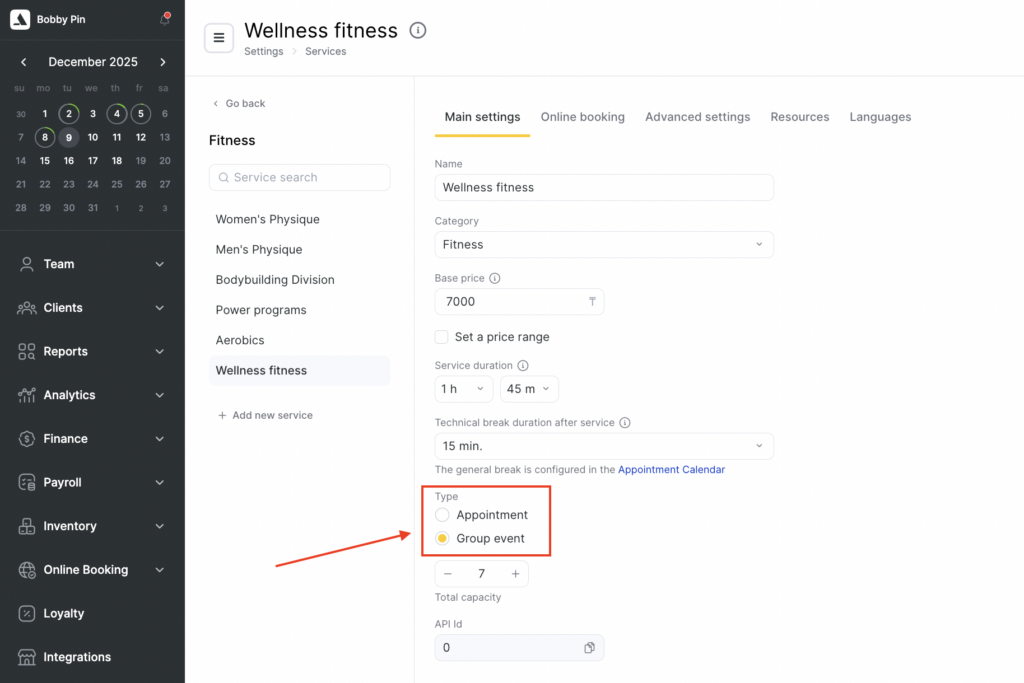Viewport: 1024px width, 683px height.
Task: Open the Advanced settings tab
Action: click(x=697, y=117)
